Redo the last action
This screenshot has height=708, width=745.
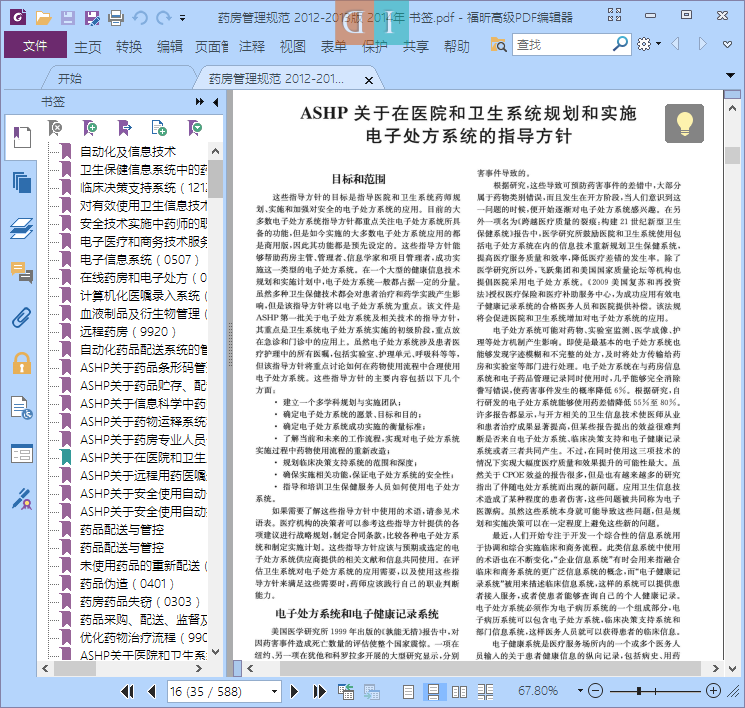pos(164,18)
